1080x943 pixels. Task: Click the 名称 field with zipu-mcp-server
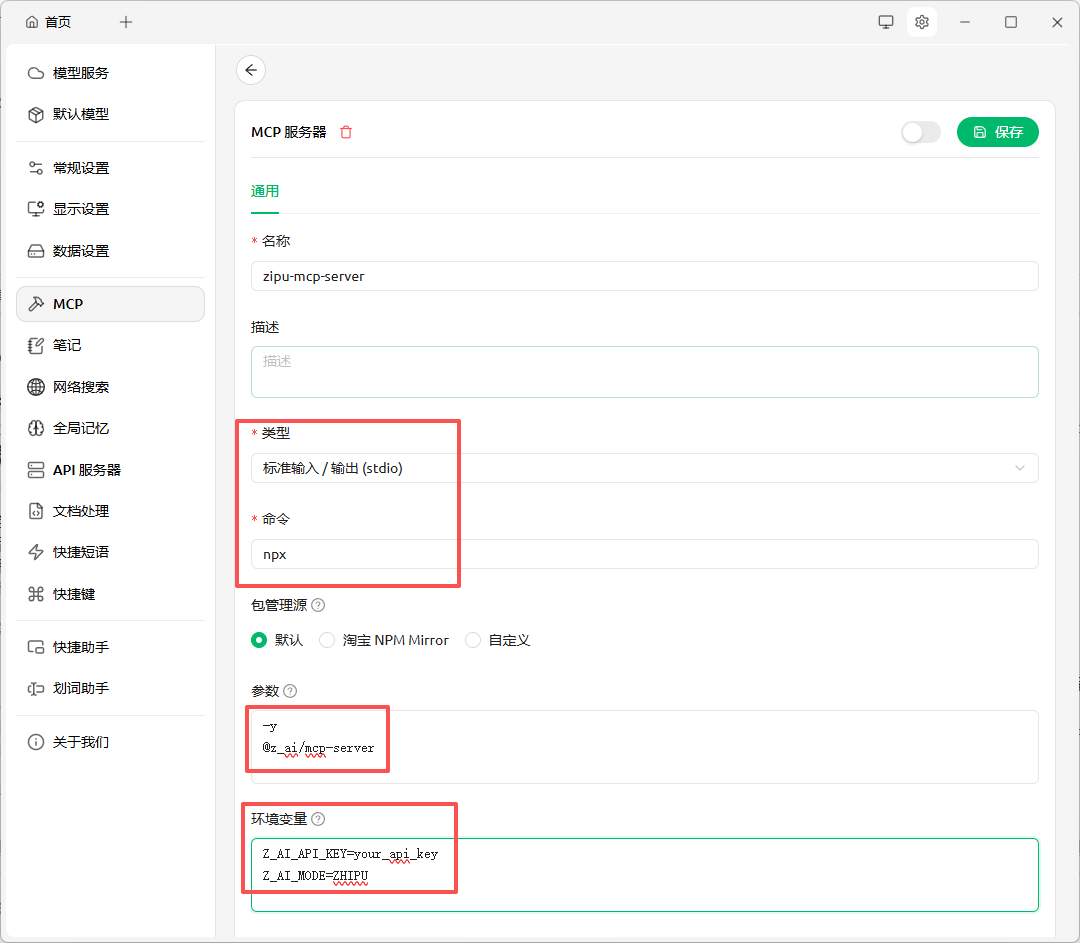[x=644, y=276]
